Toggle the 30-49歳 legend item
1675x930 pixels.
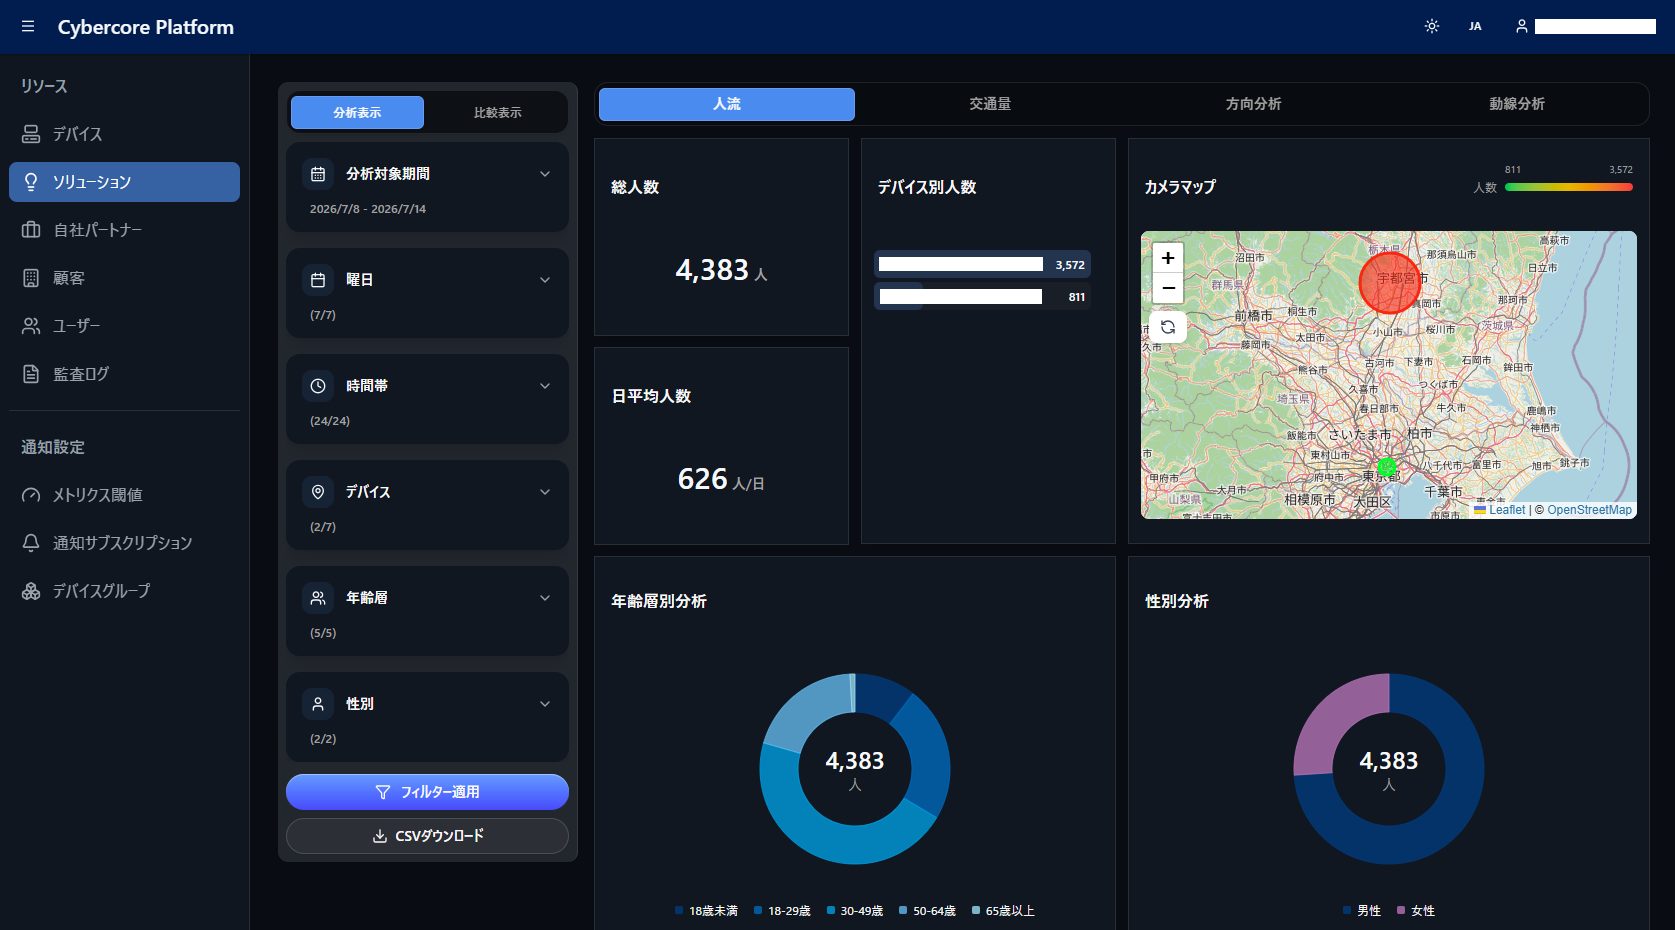[855, 911]
